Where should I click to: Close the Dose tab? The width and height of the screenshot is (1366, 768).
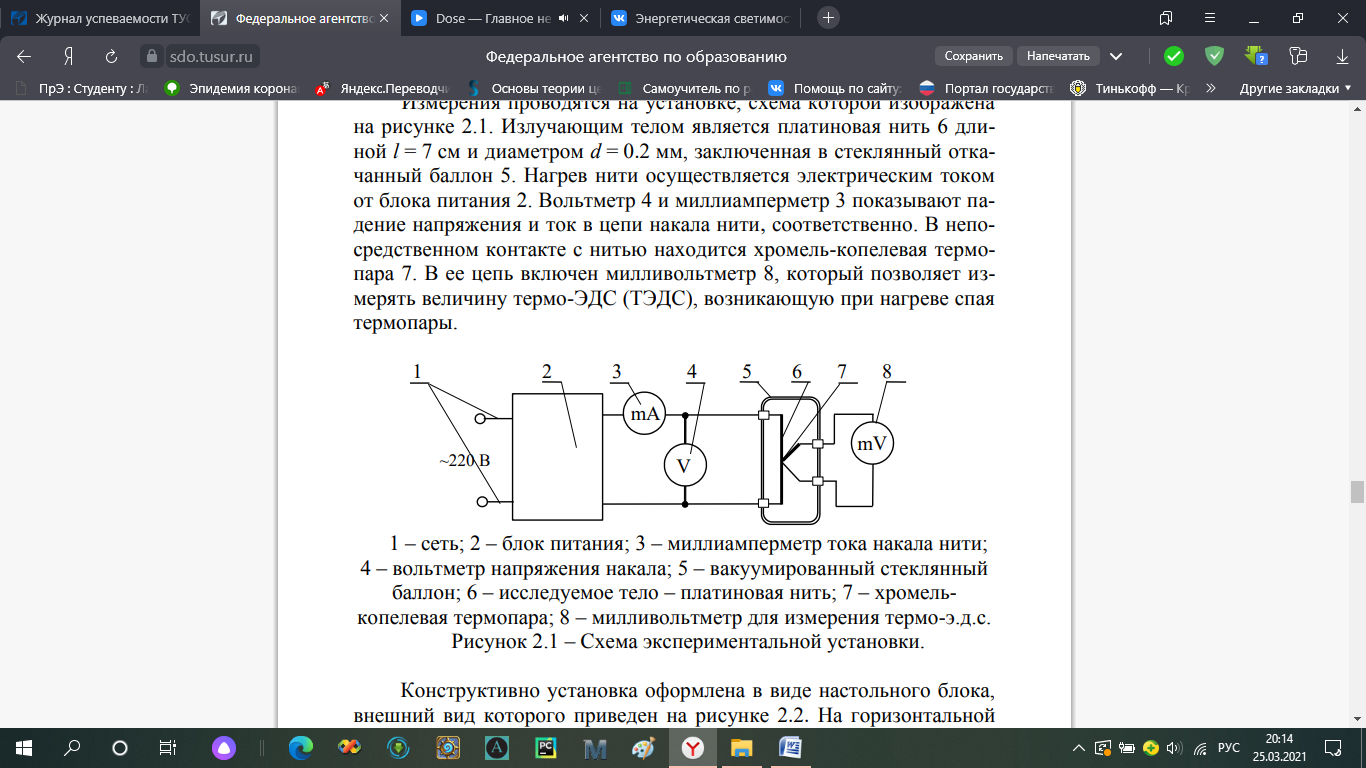pos(586,18)
